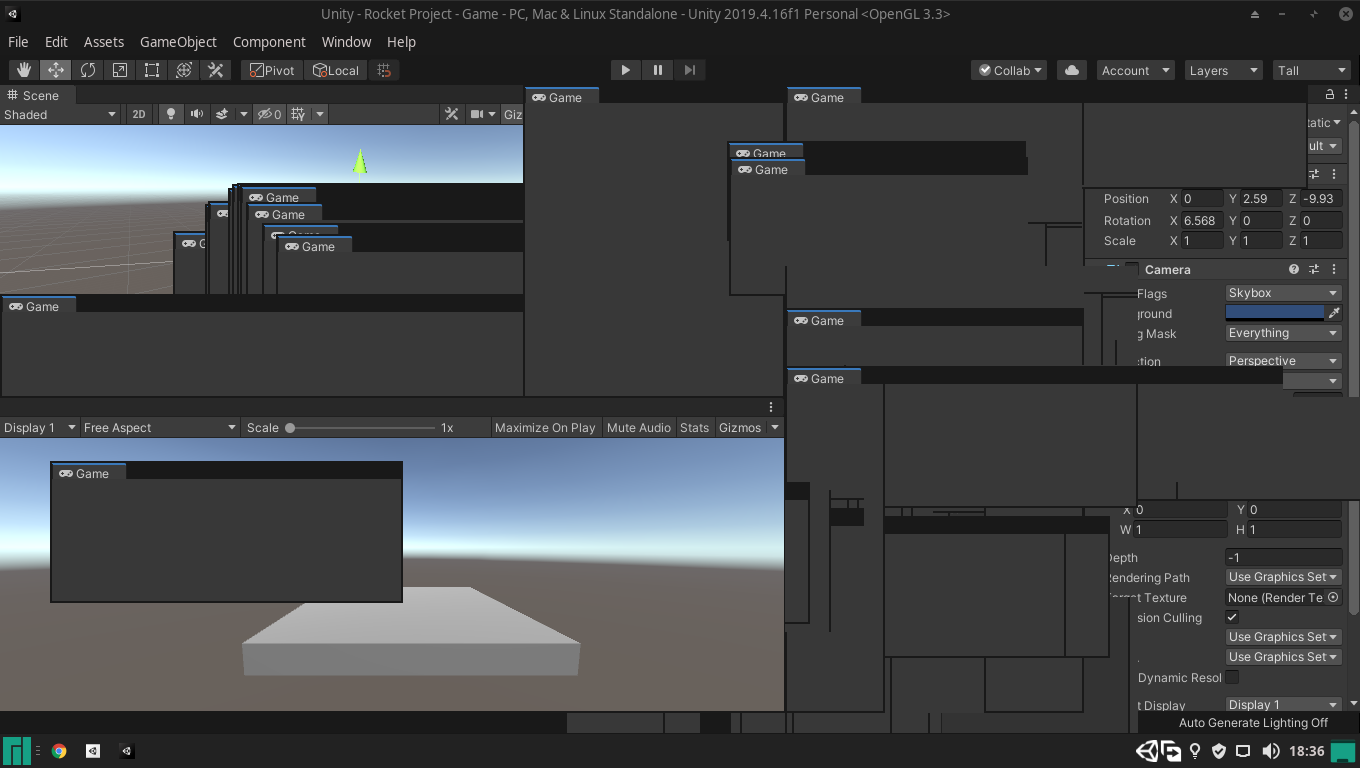Select the Move tool
The image size is (1360, 768).
(x=56, y=70)
